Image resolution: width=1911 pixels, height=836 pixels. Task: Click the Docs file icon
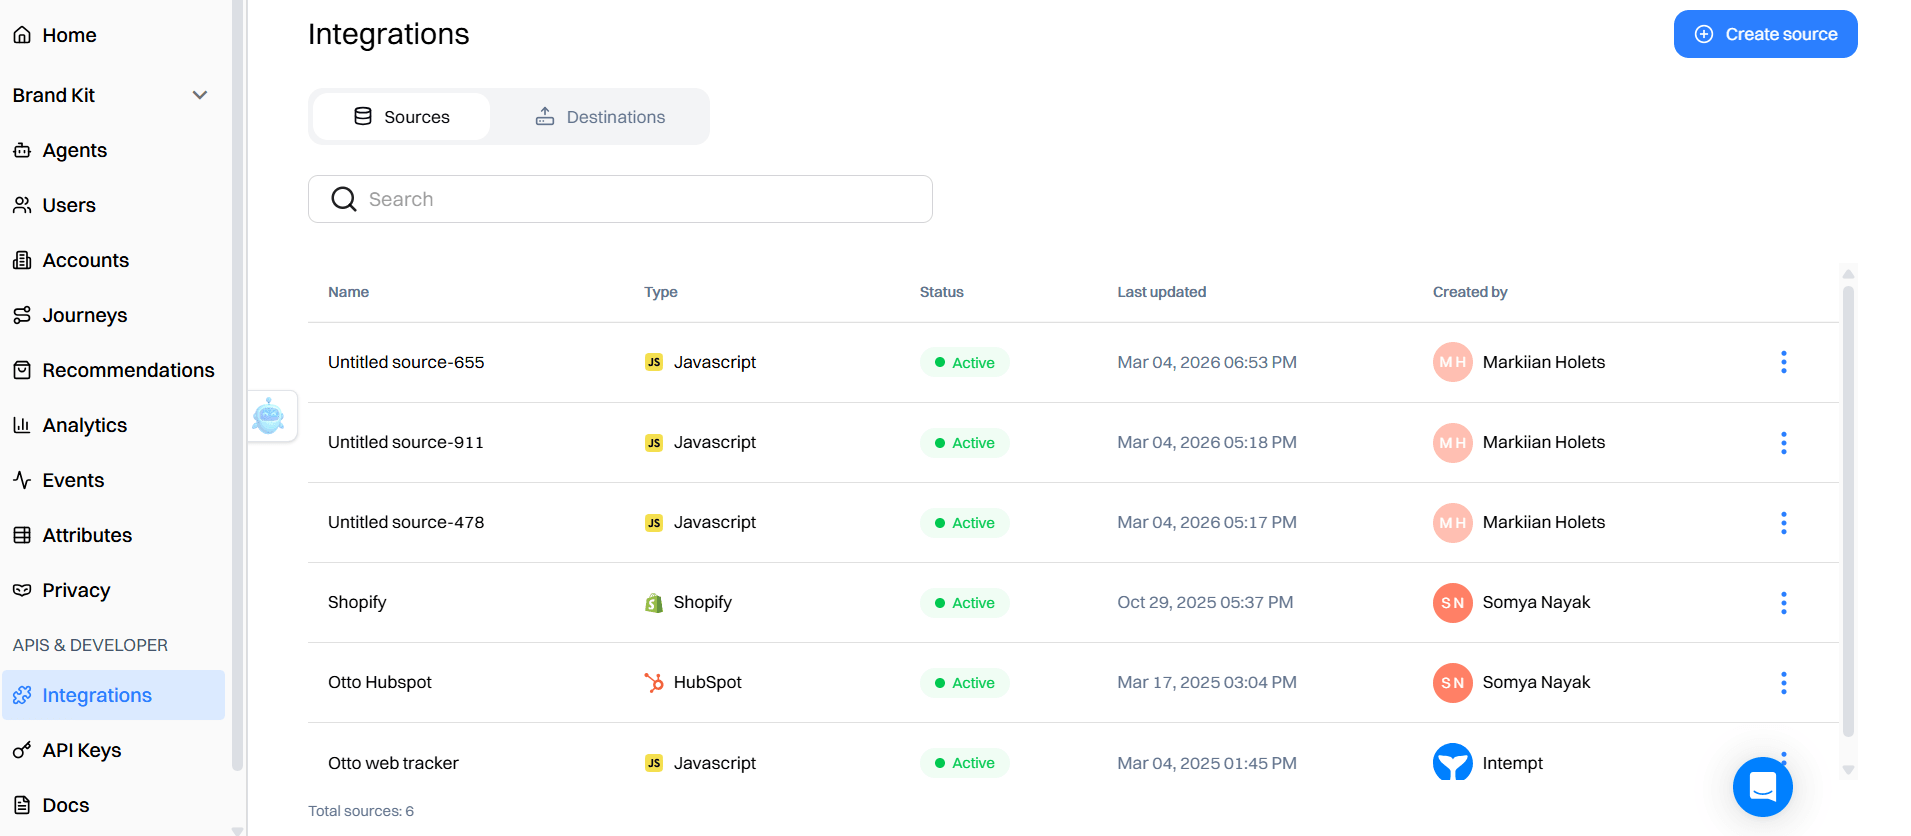[x=22, y=805]
